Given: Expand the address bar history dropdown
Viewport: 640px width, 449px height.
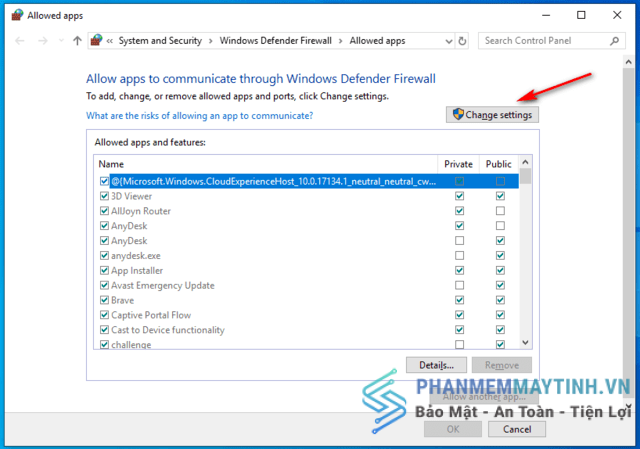Looking at the screenshot, I should [x=449, y=41].
